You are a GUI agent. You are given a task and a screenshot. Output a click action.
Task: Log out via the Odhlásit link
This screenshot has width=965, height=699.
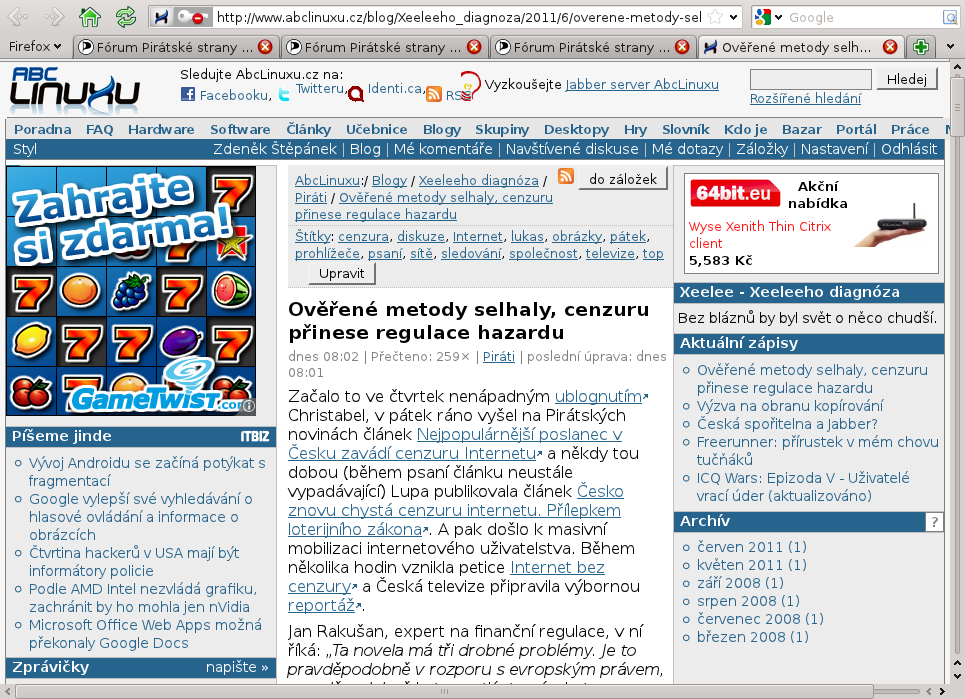pos(909,149)
